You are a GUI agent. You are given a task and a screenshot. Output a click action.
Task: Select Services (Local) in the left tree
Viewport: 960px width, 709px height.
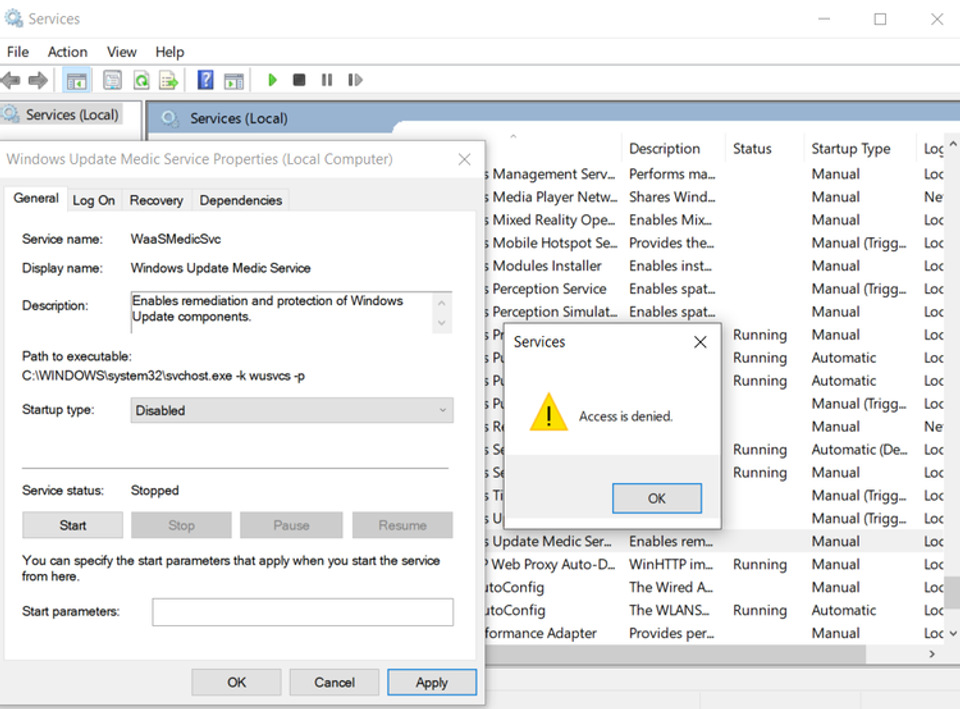coord(72,114)
